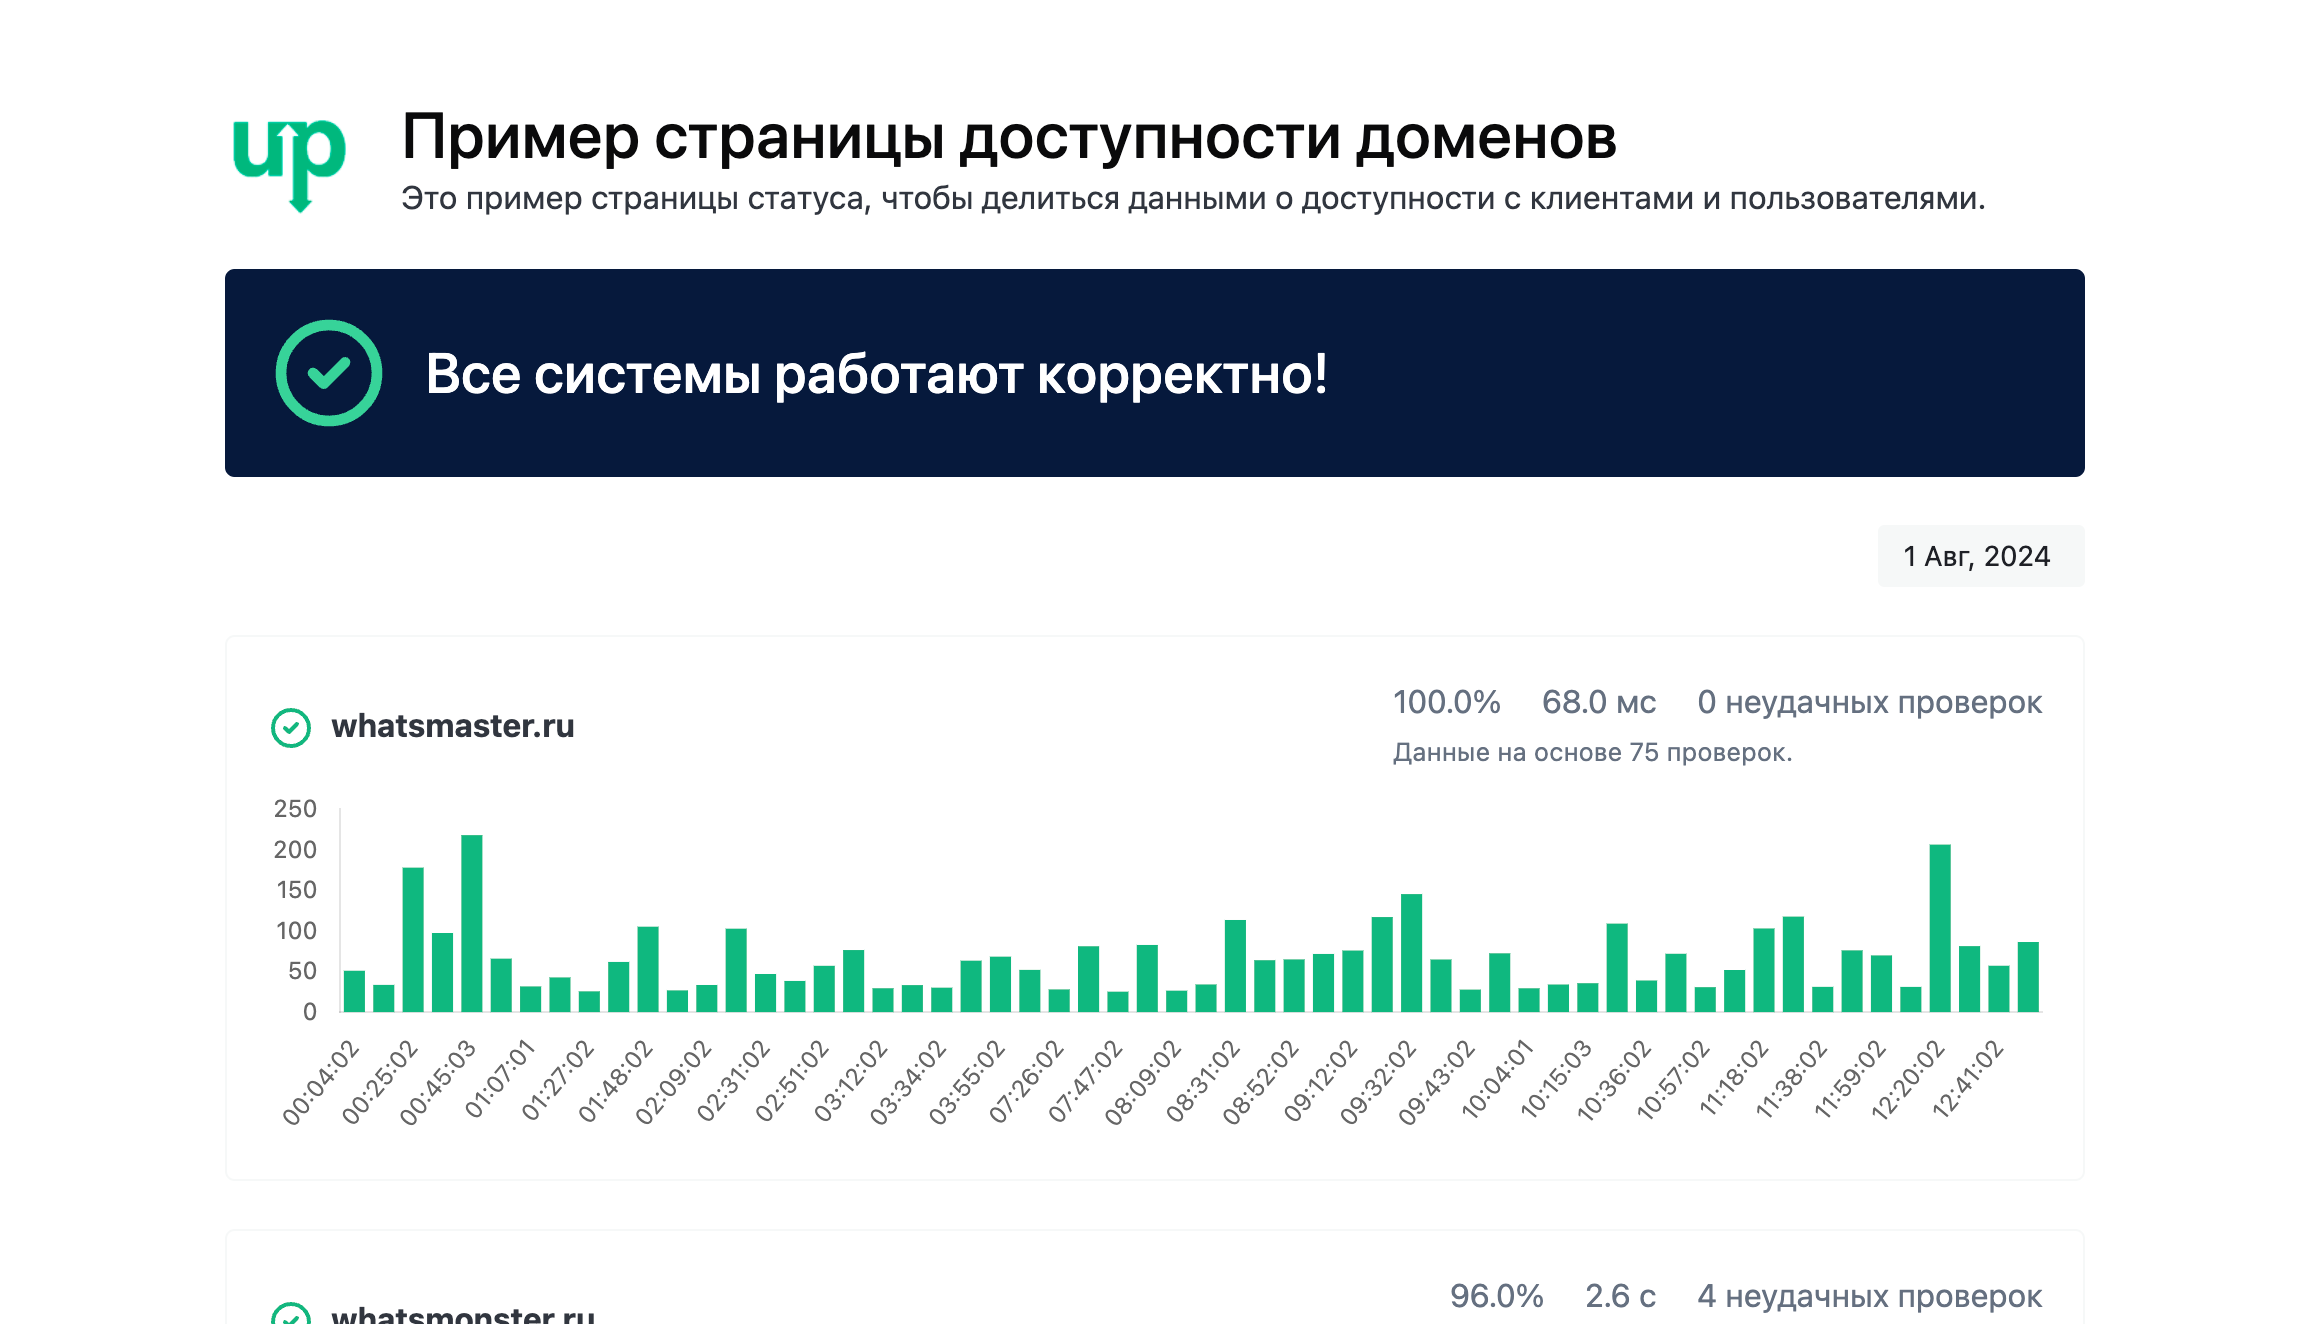Click the 100.0% uptime value
Image resolution: width=2298 pixels, height=1324 pixels.
coord(1446,702)
